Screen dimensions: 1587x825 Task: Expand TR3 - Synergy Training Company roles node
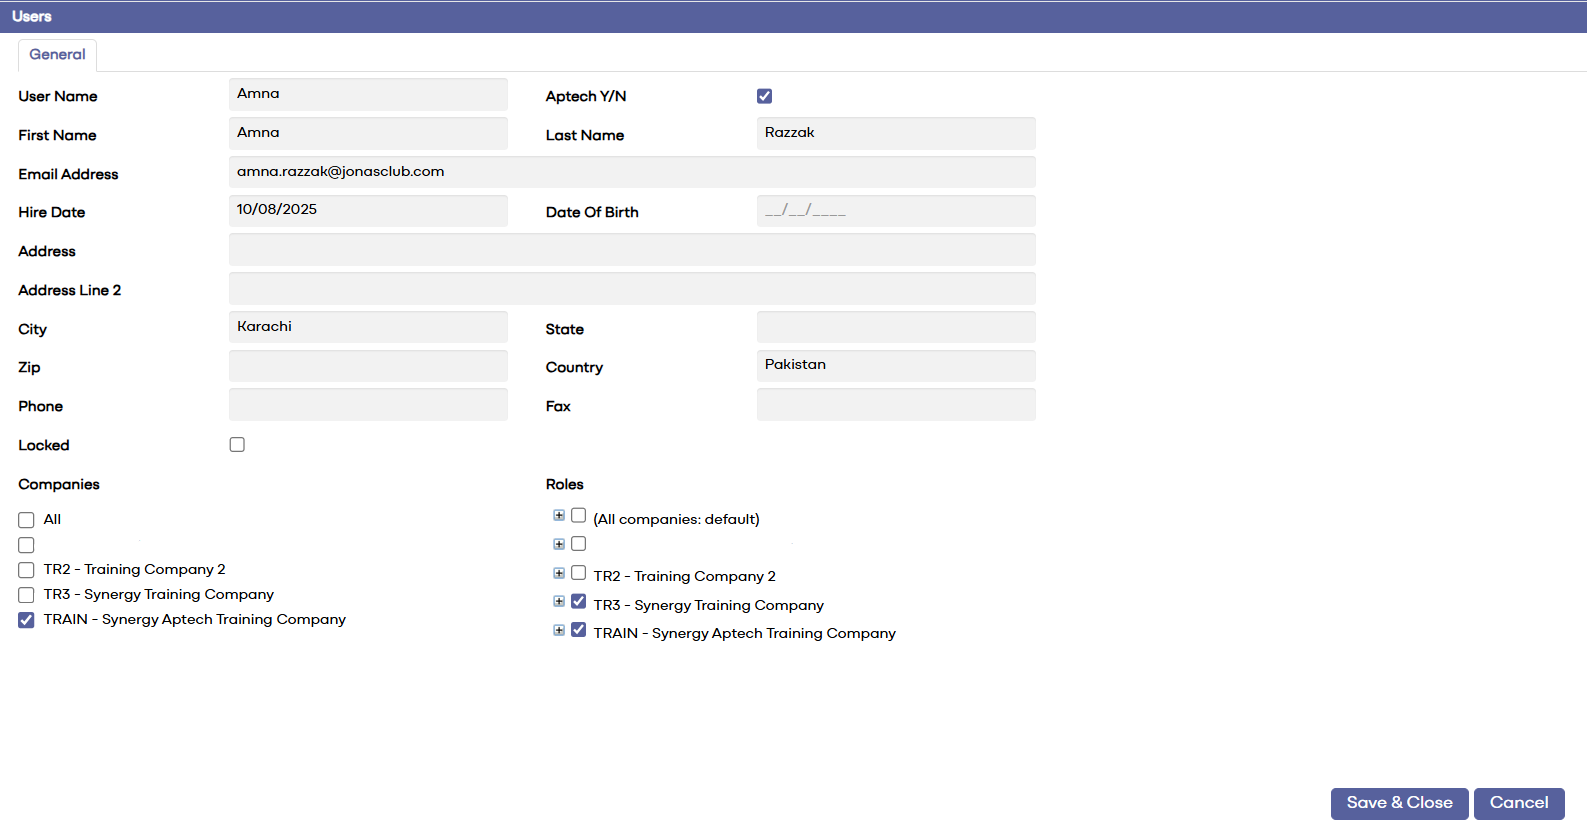[559, 602]
